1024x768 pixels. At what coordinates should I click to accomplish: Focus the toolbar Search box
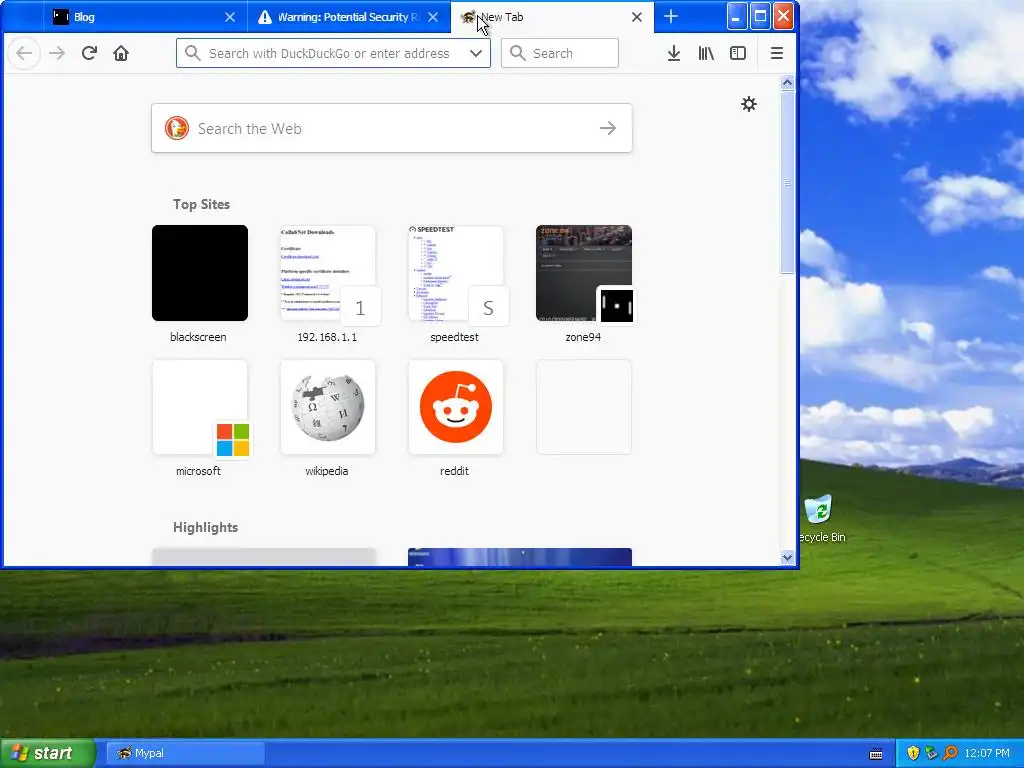pyautogui.click(x=560, y=53)
